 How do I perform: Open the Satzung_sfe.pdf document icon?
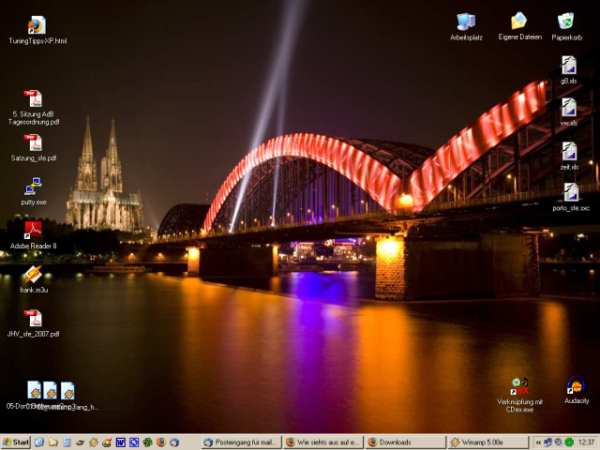pyautogui.click(x=33, y=143)
